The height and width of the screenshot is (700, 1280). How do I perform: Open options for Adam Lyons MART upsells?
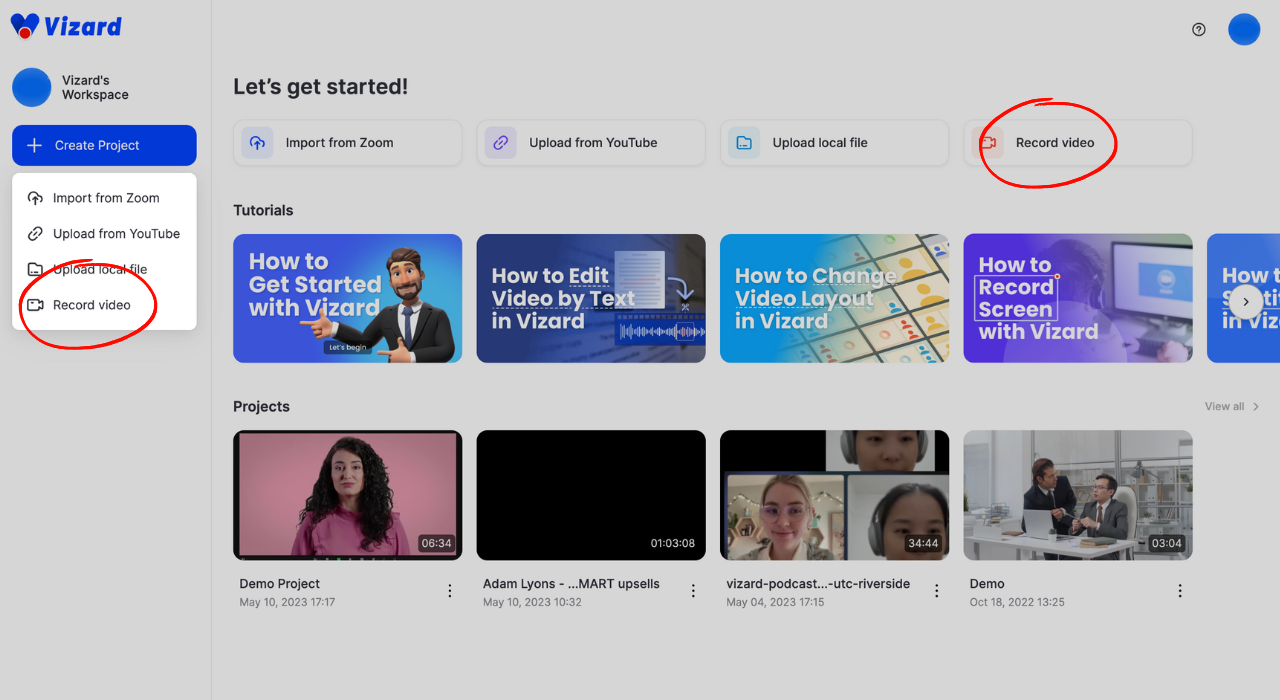click(x=693, y=591)
